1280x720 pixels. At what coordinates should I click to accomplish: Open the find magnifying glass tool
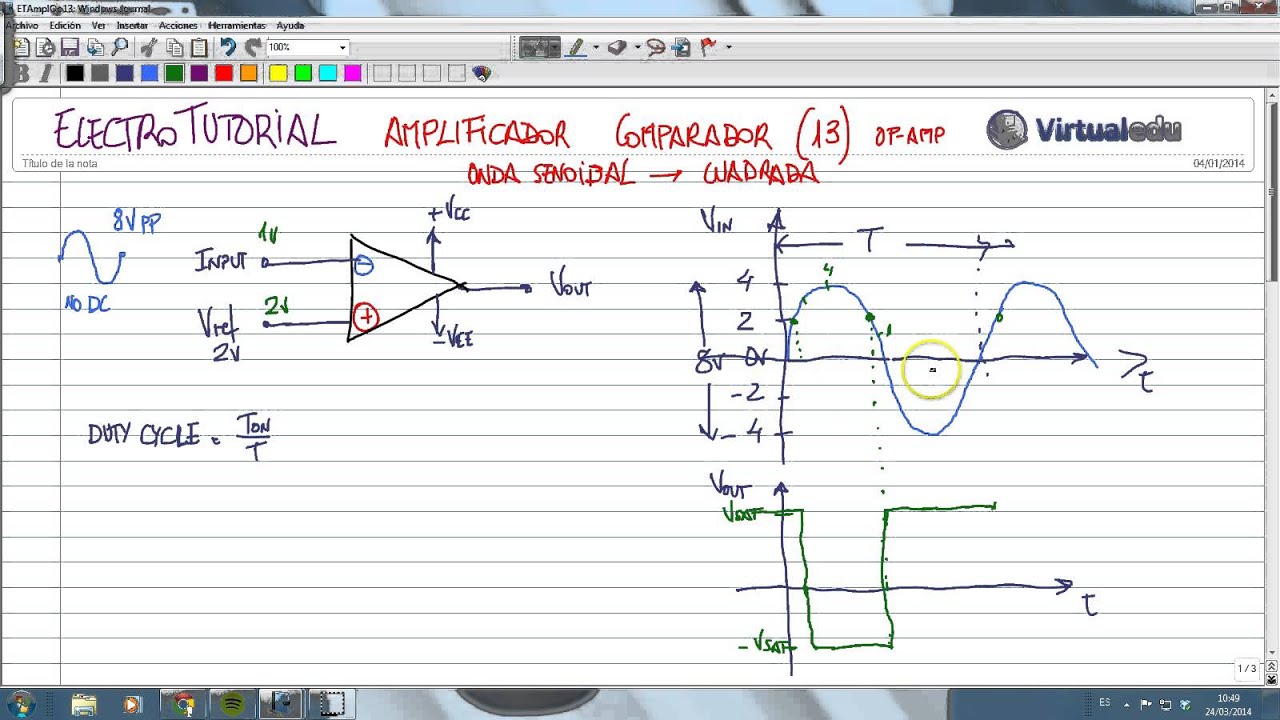point(119,47)
